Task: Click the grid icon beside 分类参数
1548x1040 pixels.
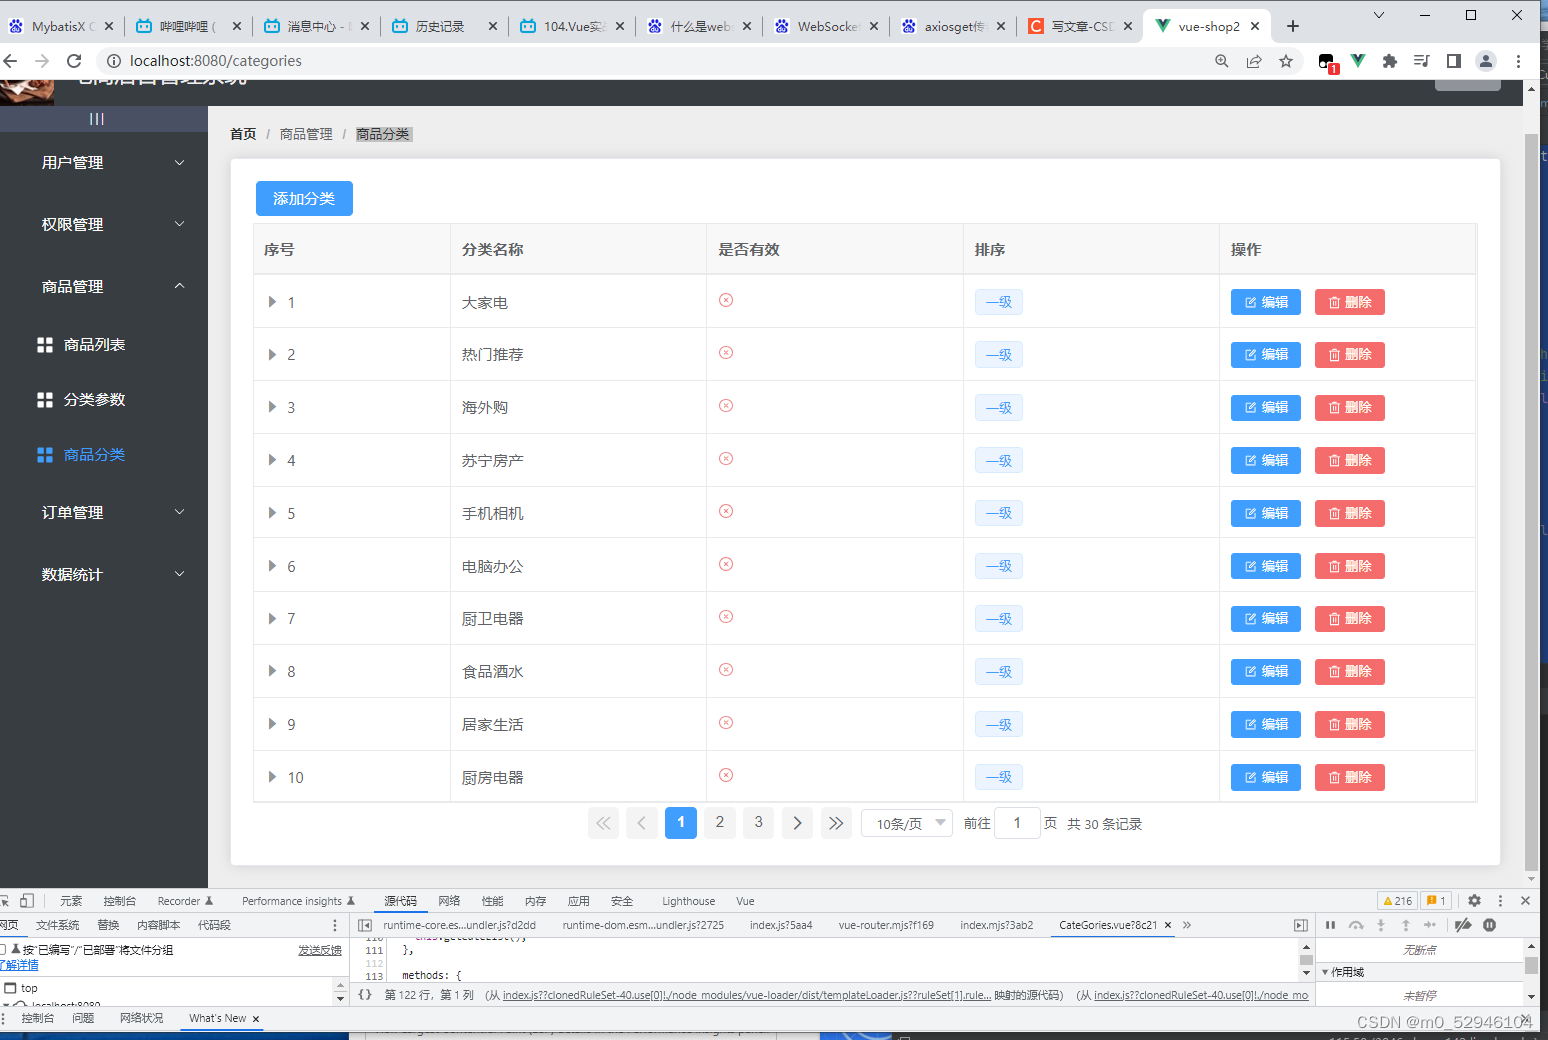Action: [45, 400]
